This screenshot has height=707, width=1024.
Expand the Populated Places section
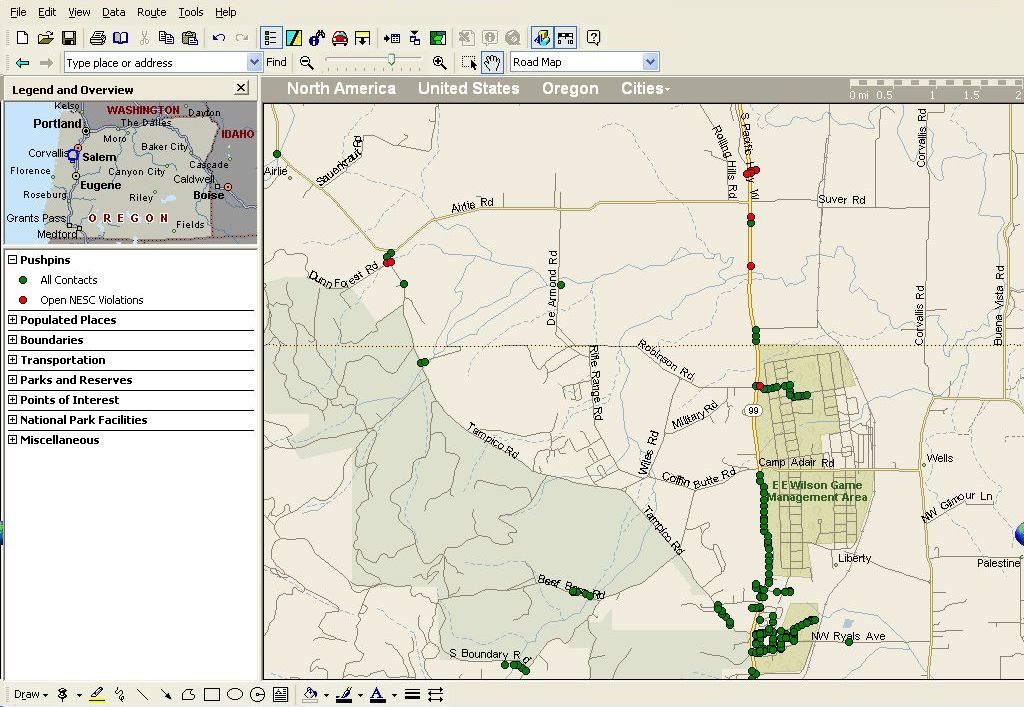13,320
